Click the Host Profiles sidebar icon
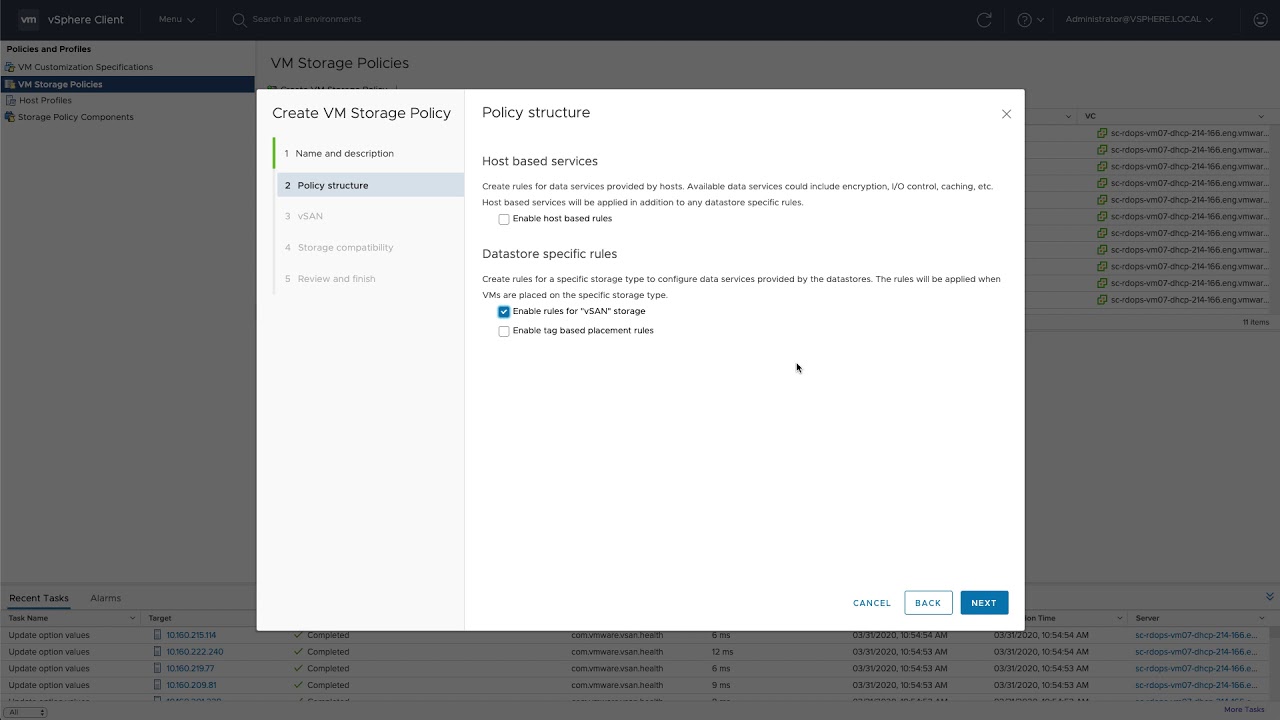This screenshot has height=720, width=1280. click(x=10, y=100)
